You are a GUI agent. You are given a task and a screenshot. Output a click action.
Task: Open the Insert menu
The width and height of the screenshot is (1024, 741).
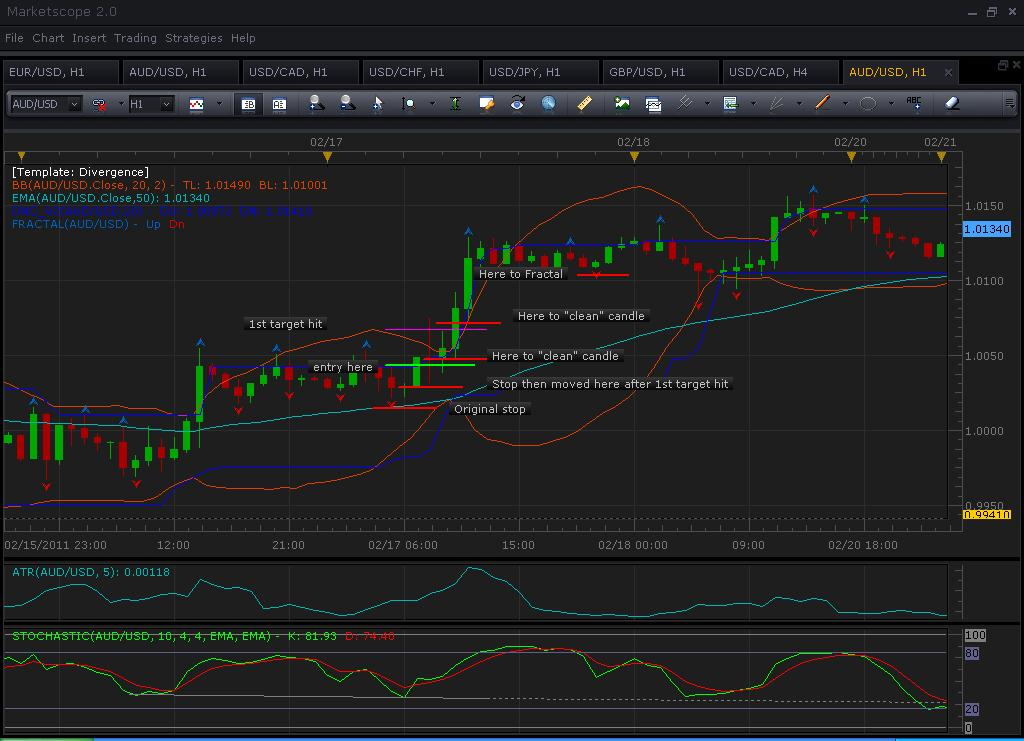coord(89,38)
